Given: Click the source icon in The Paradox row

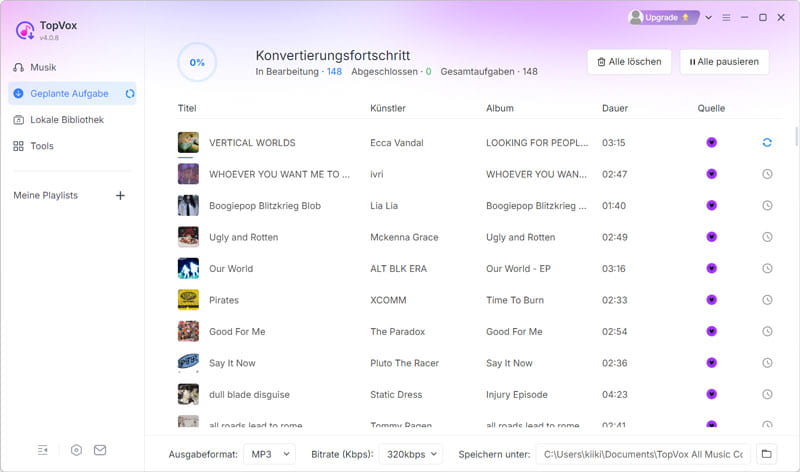Looking at the screenshot, I should [x=711, y=332].
